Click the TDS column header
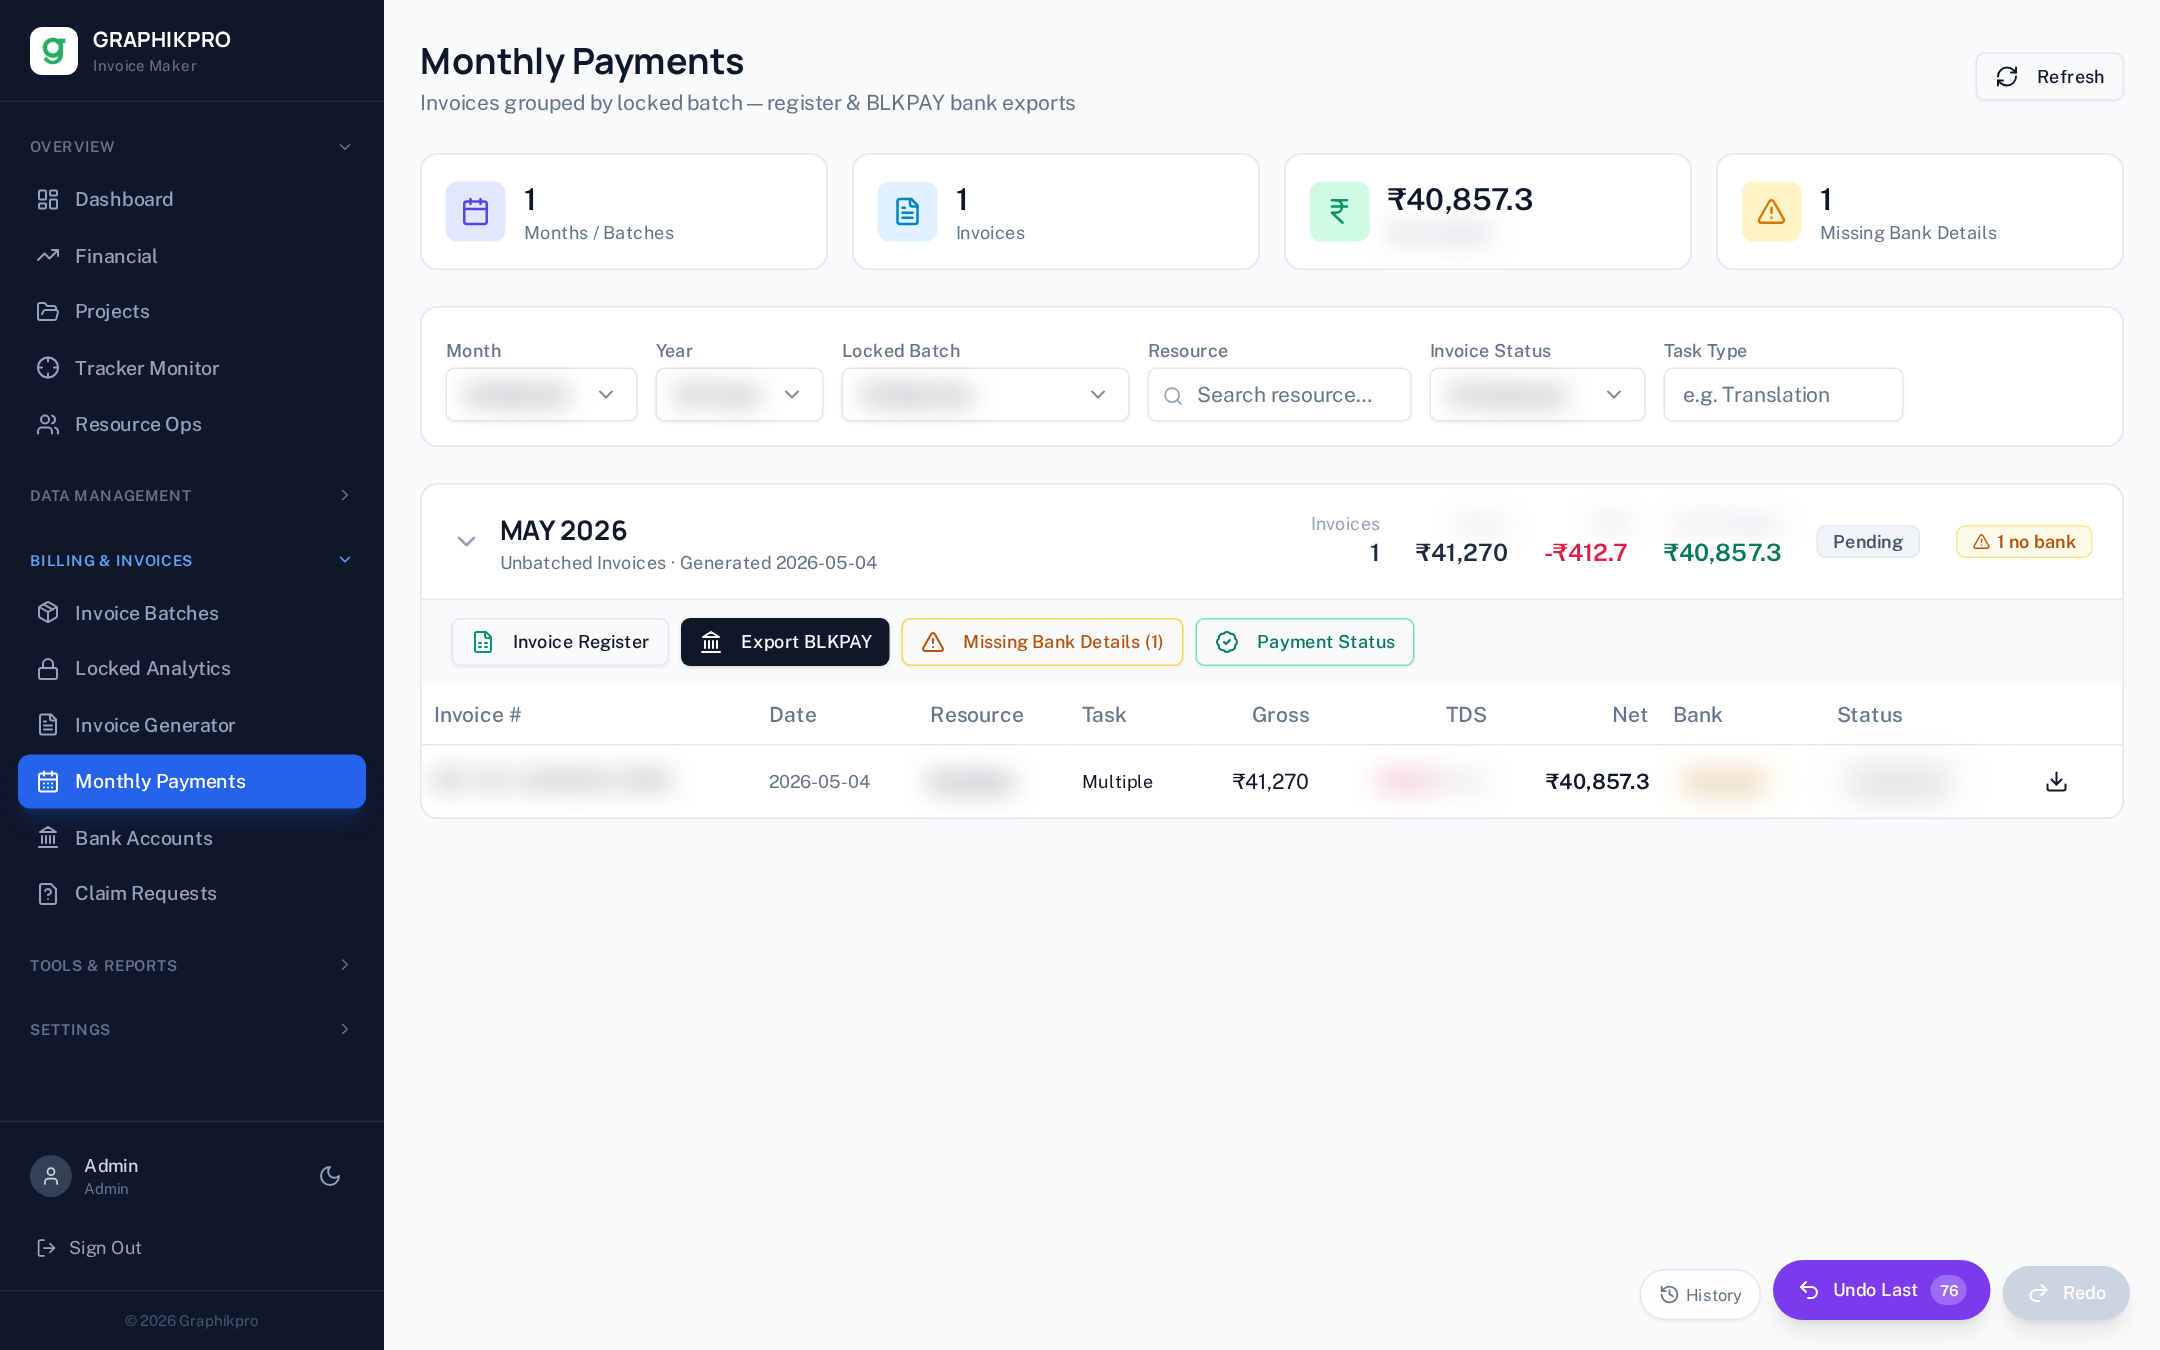Image resolution: width=2160 pixels, height=1350 pixels. [x=1466, y=714]
